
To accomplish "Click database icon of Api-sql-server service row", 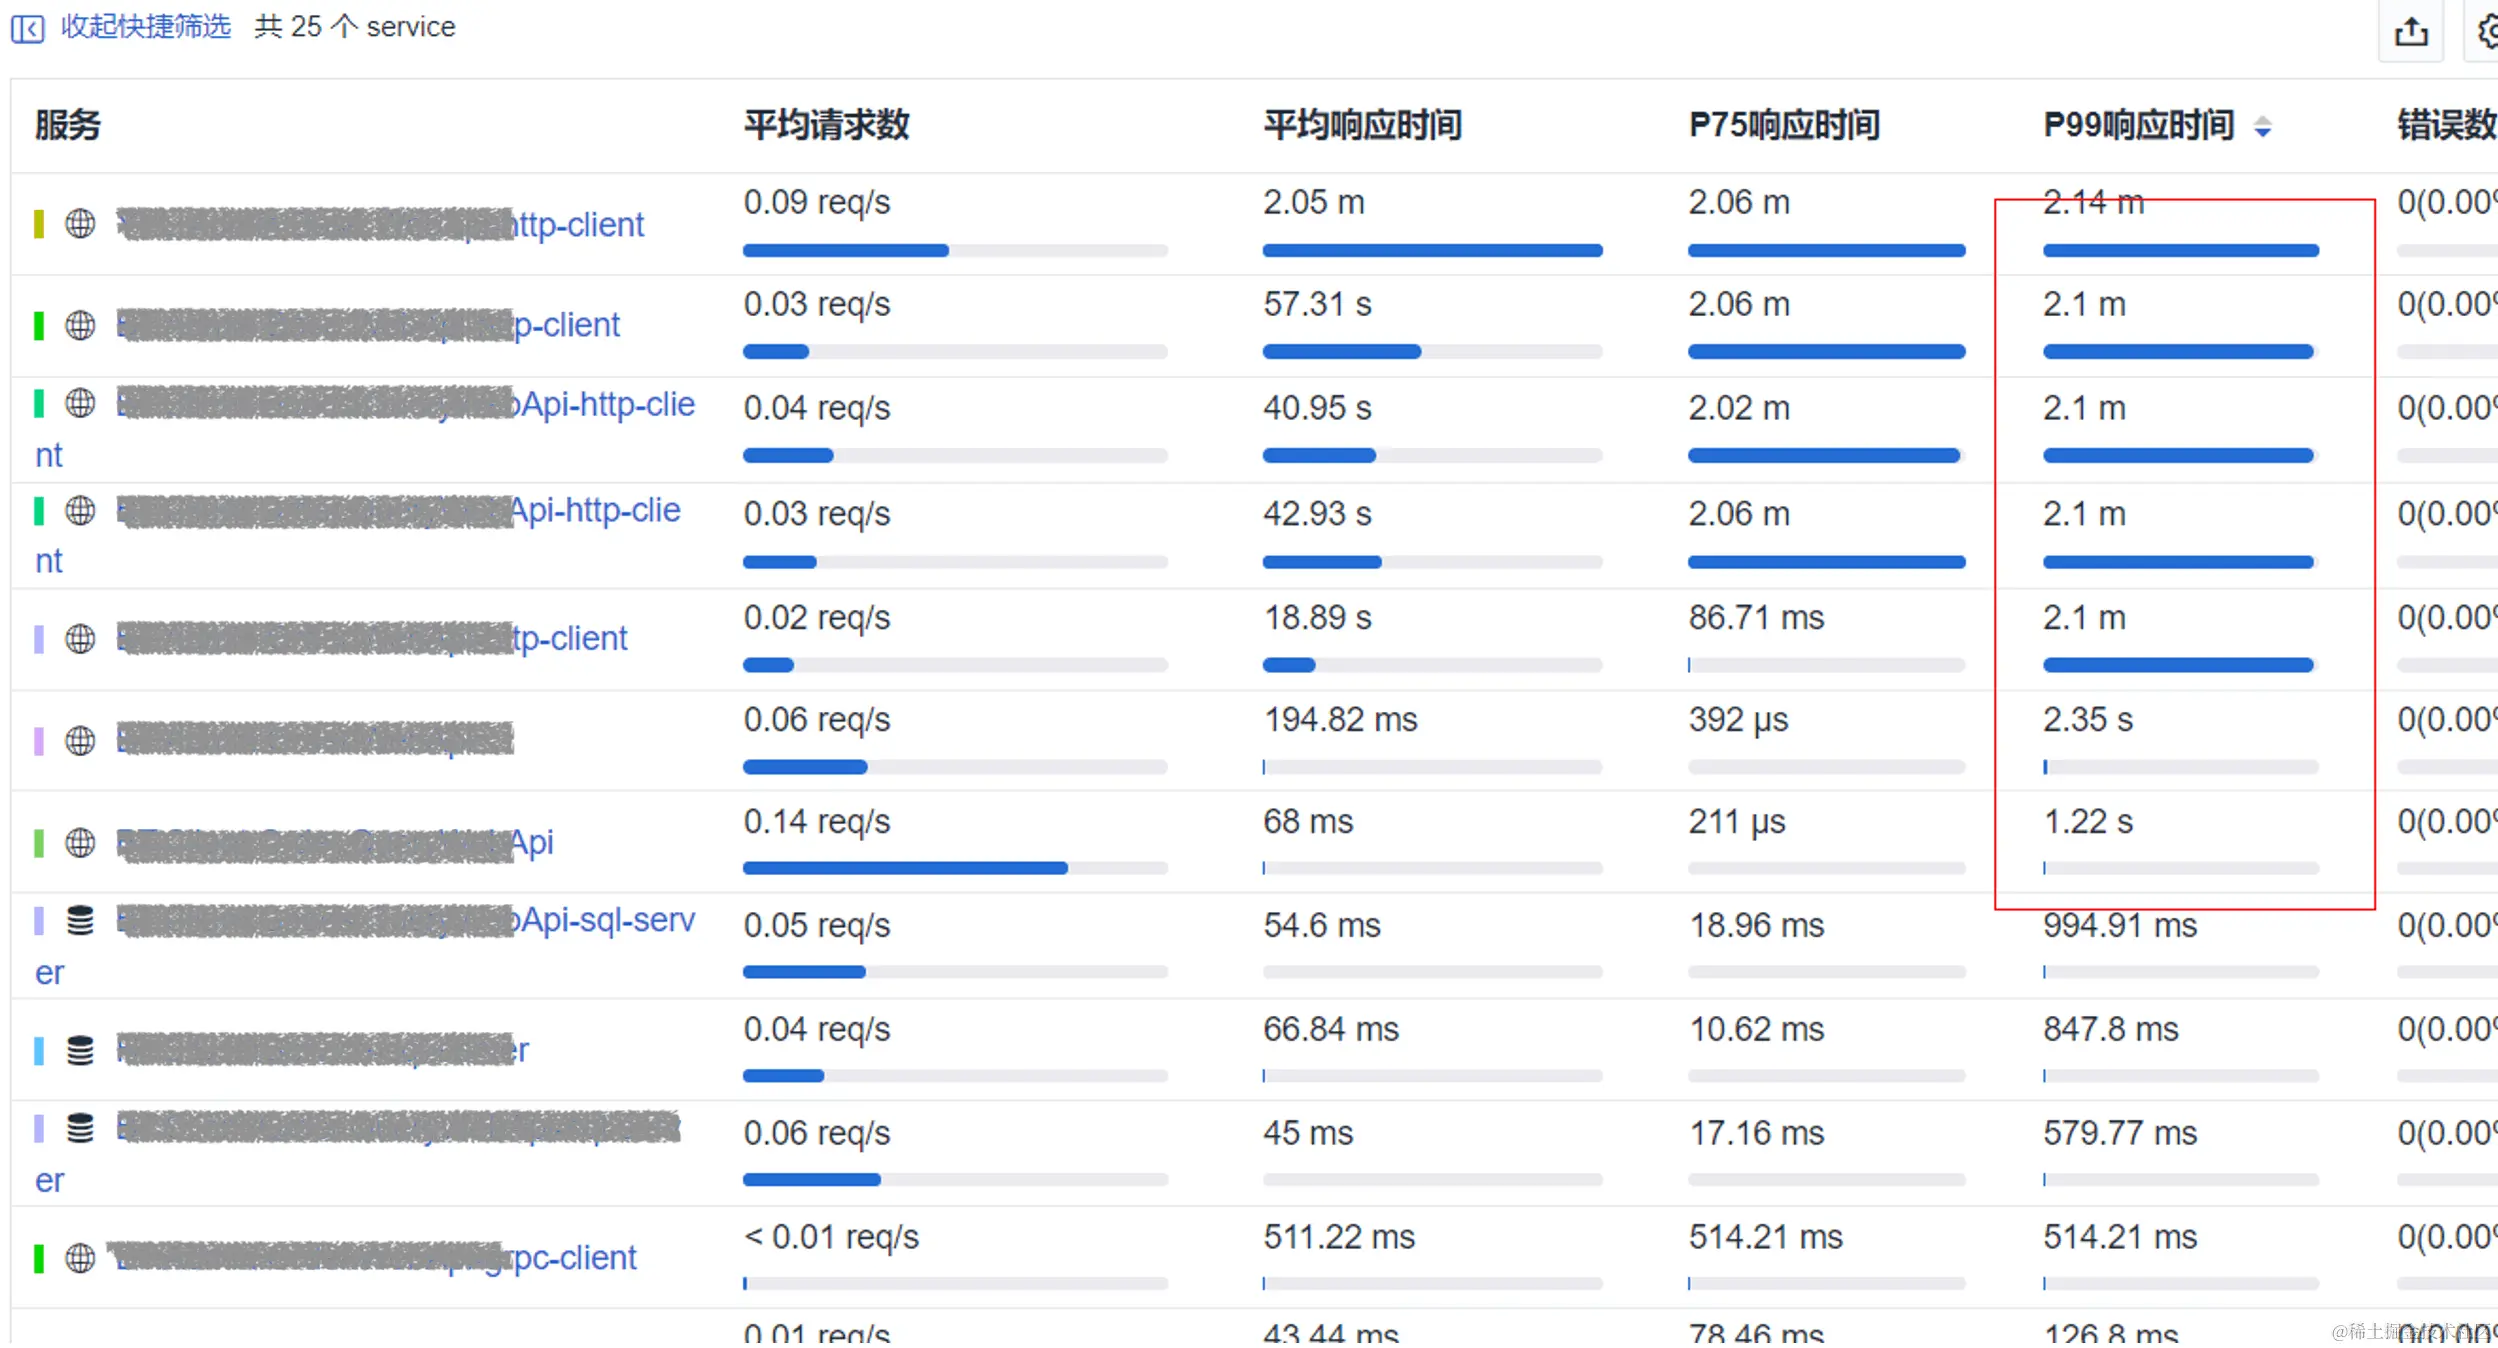I will pyautogui.click(x=80, y=921).
